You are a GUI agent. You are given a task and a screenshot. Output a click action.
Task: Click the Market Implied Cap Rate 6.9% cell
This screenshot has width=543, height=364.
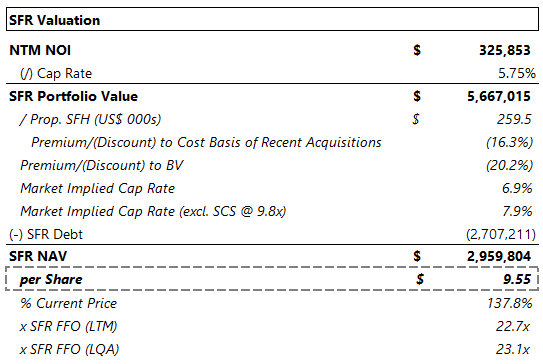[x=517, y=188]
